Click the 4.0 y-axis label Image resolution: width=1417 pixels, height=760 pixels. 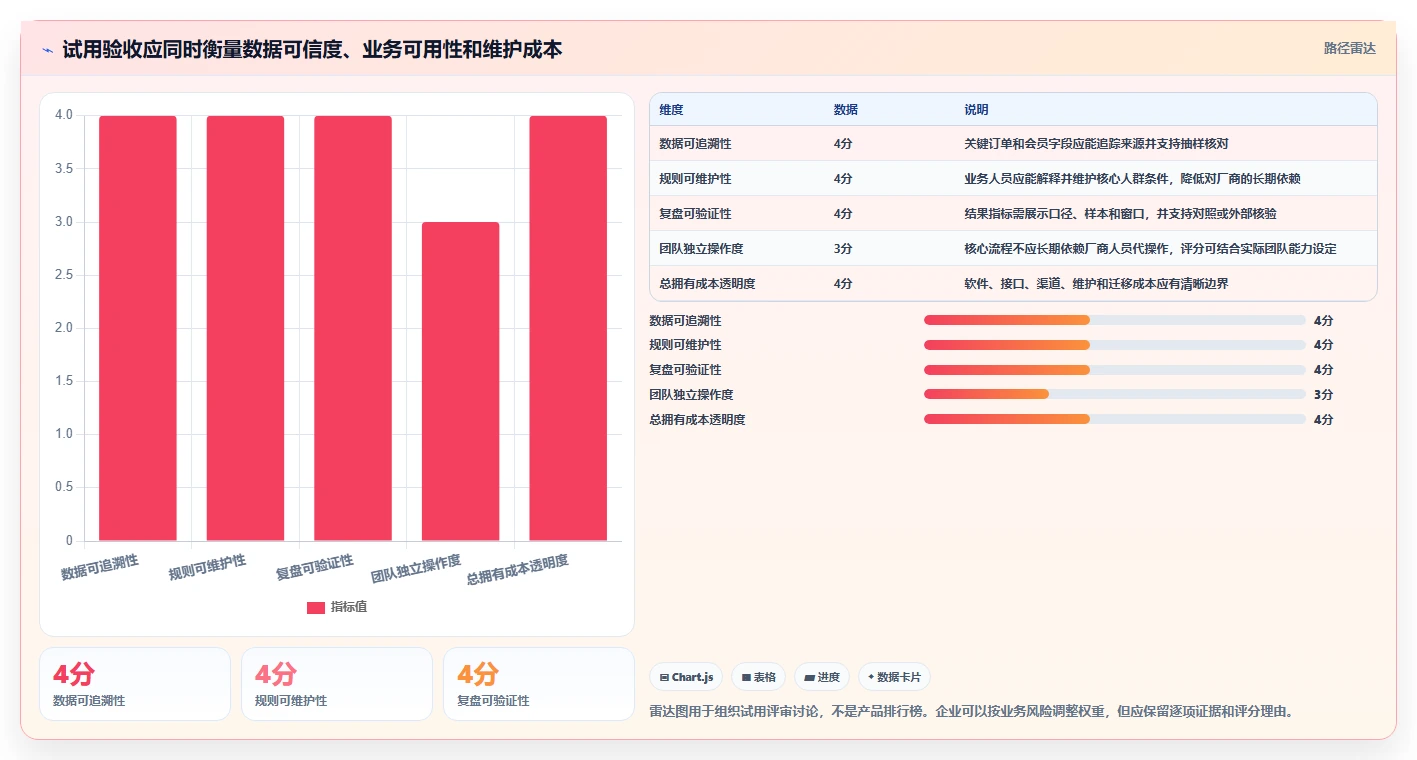click(x=64, y=115)
